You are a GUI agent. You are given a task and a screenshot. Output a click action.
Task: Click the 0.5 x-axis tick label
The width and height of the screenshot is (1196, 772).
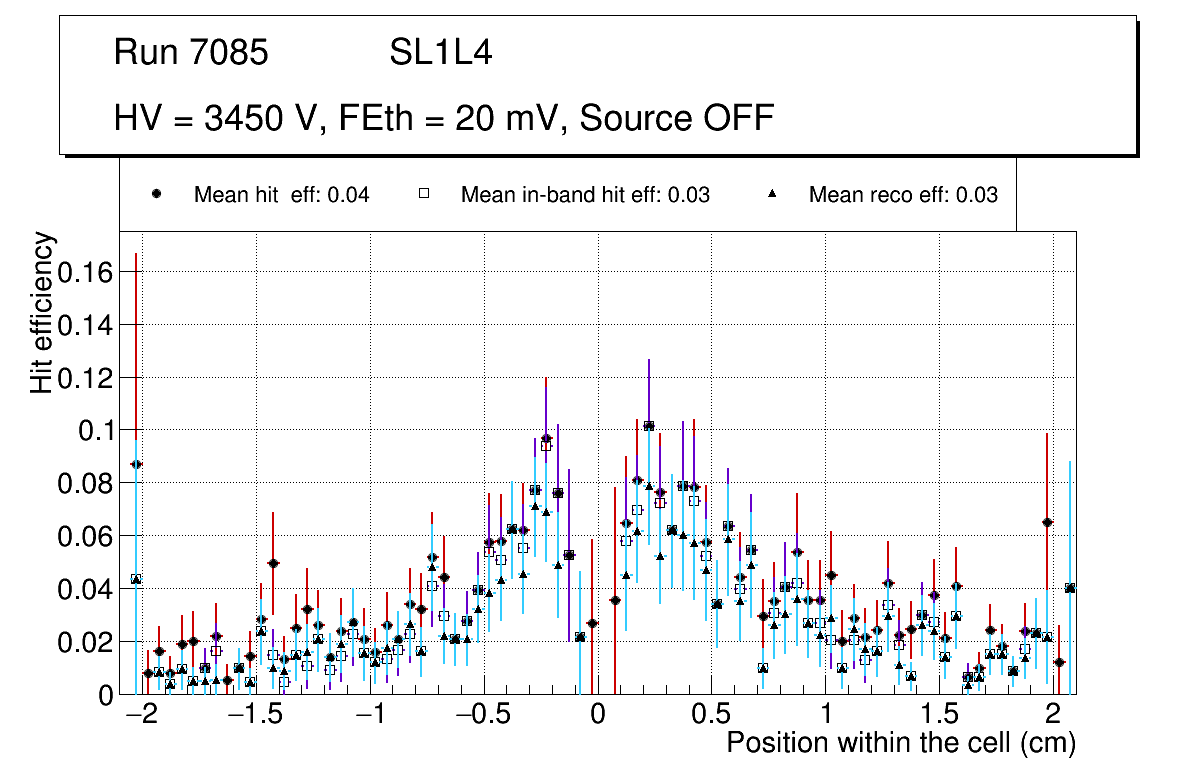[710, 715]
